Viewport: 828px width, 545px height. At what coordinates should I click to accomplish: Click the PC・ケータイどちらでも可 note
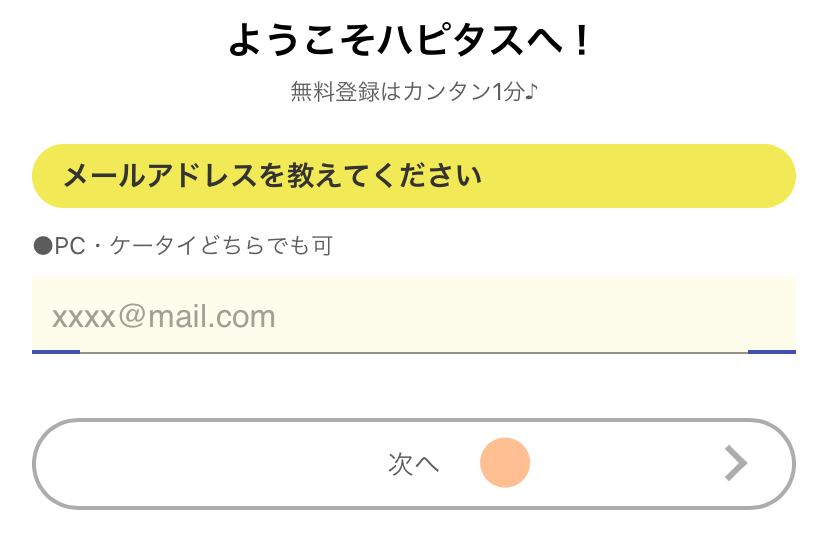point(182,246)
